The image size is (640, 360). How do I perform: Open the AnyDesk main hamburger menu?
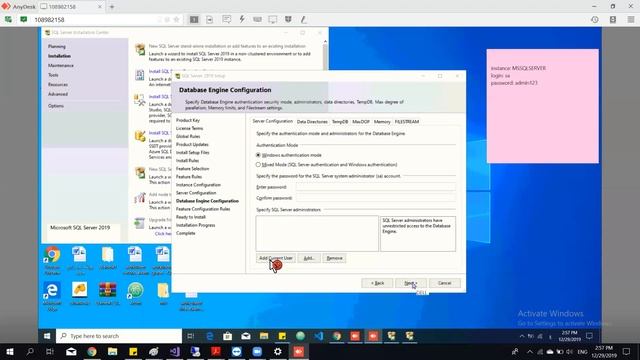tap(631, 20)
